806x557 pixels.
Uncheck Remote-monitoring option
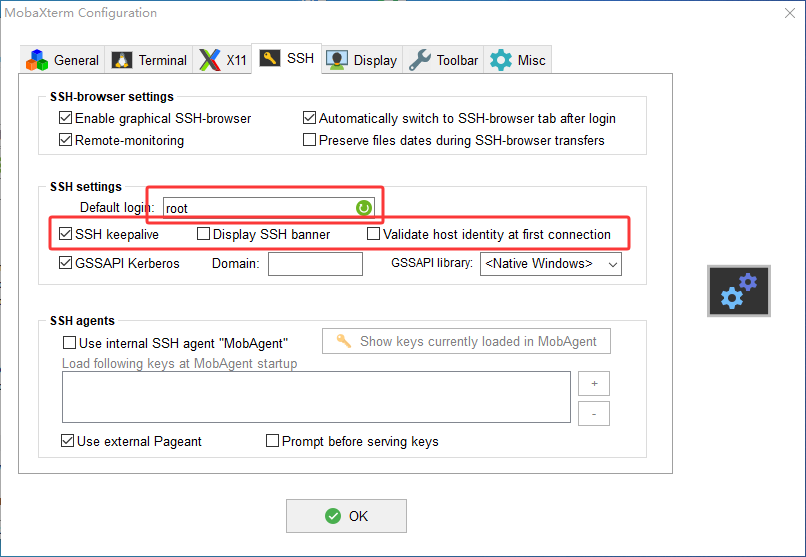[x=65, y=140]
